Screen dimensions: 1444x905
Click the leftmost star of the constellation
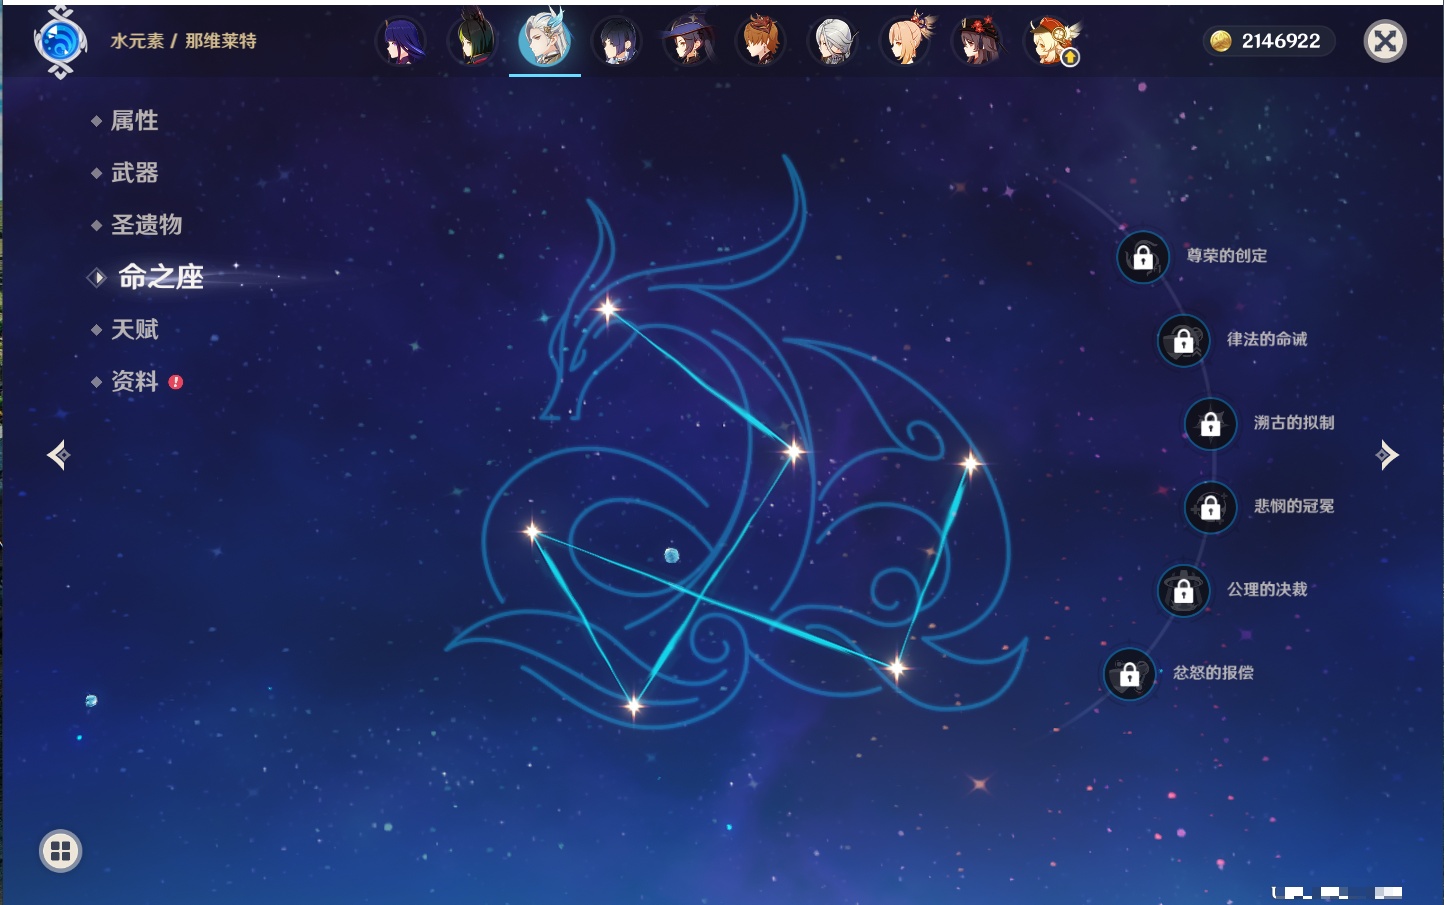(533, 531)
